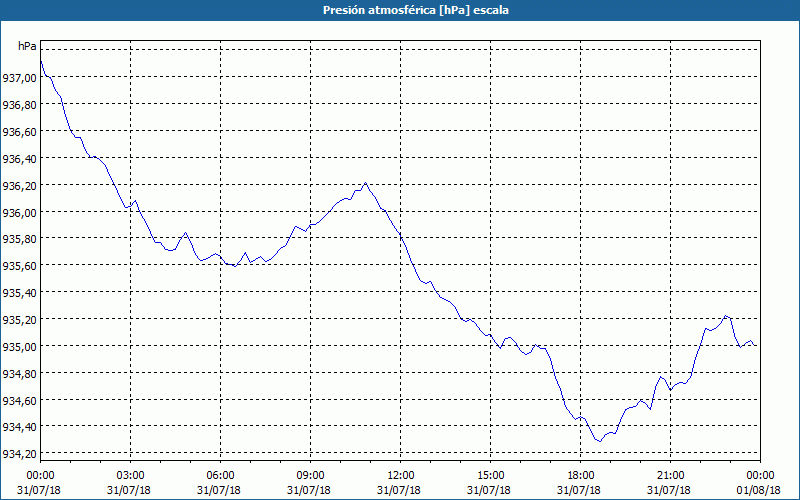800x500 pixels.
Task: Click the 935,80 y-axis value
Action: (x=19, y=239)
